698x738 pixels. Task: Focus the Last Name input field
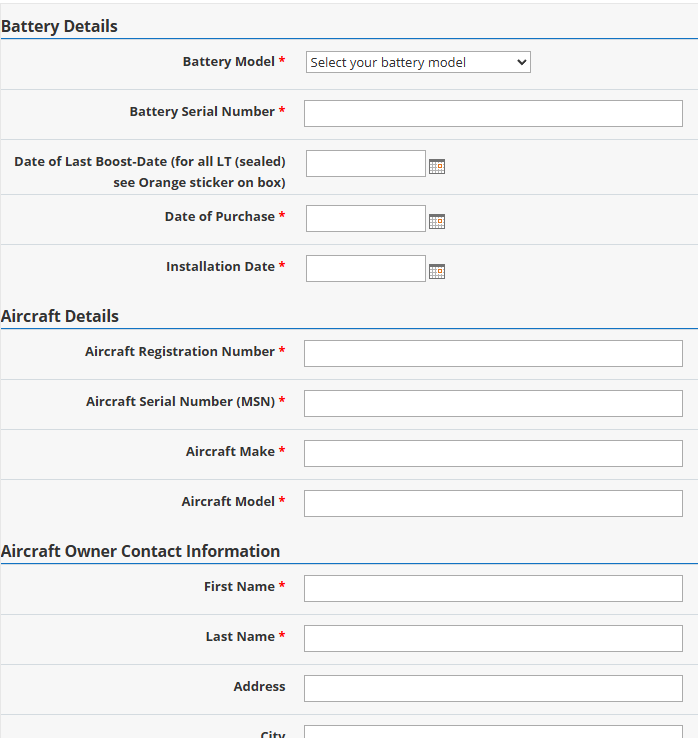[493, 638]
